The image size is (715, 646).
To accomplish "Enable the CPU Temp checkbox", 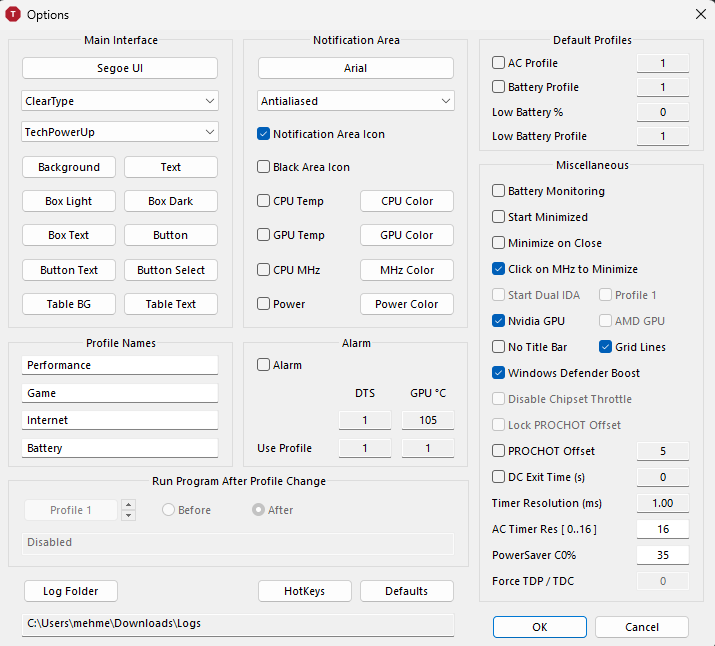I will point(263,201).
